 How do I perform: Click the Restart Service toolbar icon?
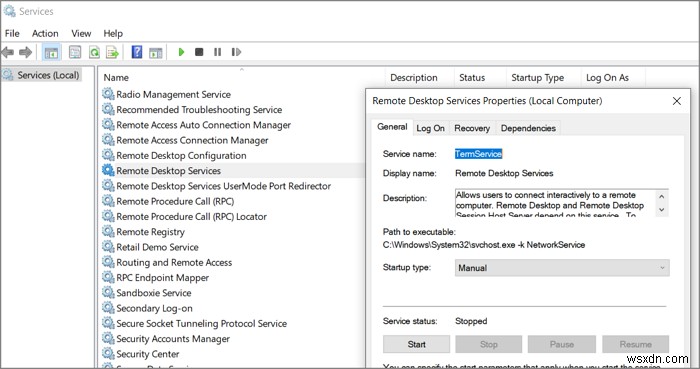coord(236,52)
